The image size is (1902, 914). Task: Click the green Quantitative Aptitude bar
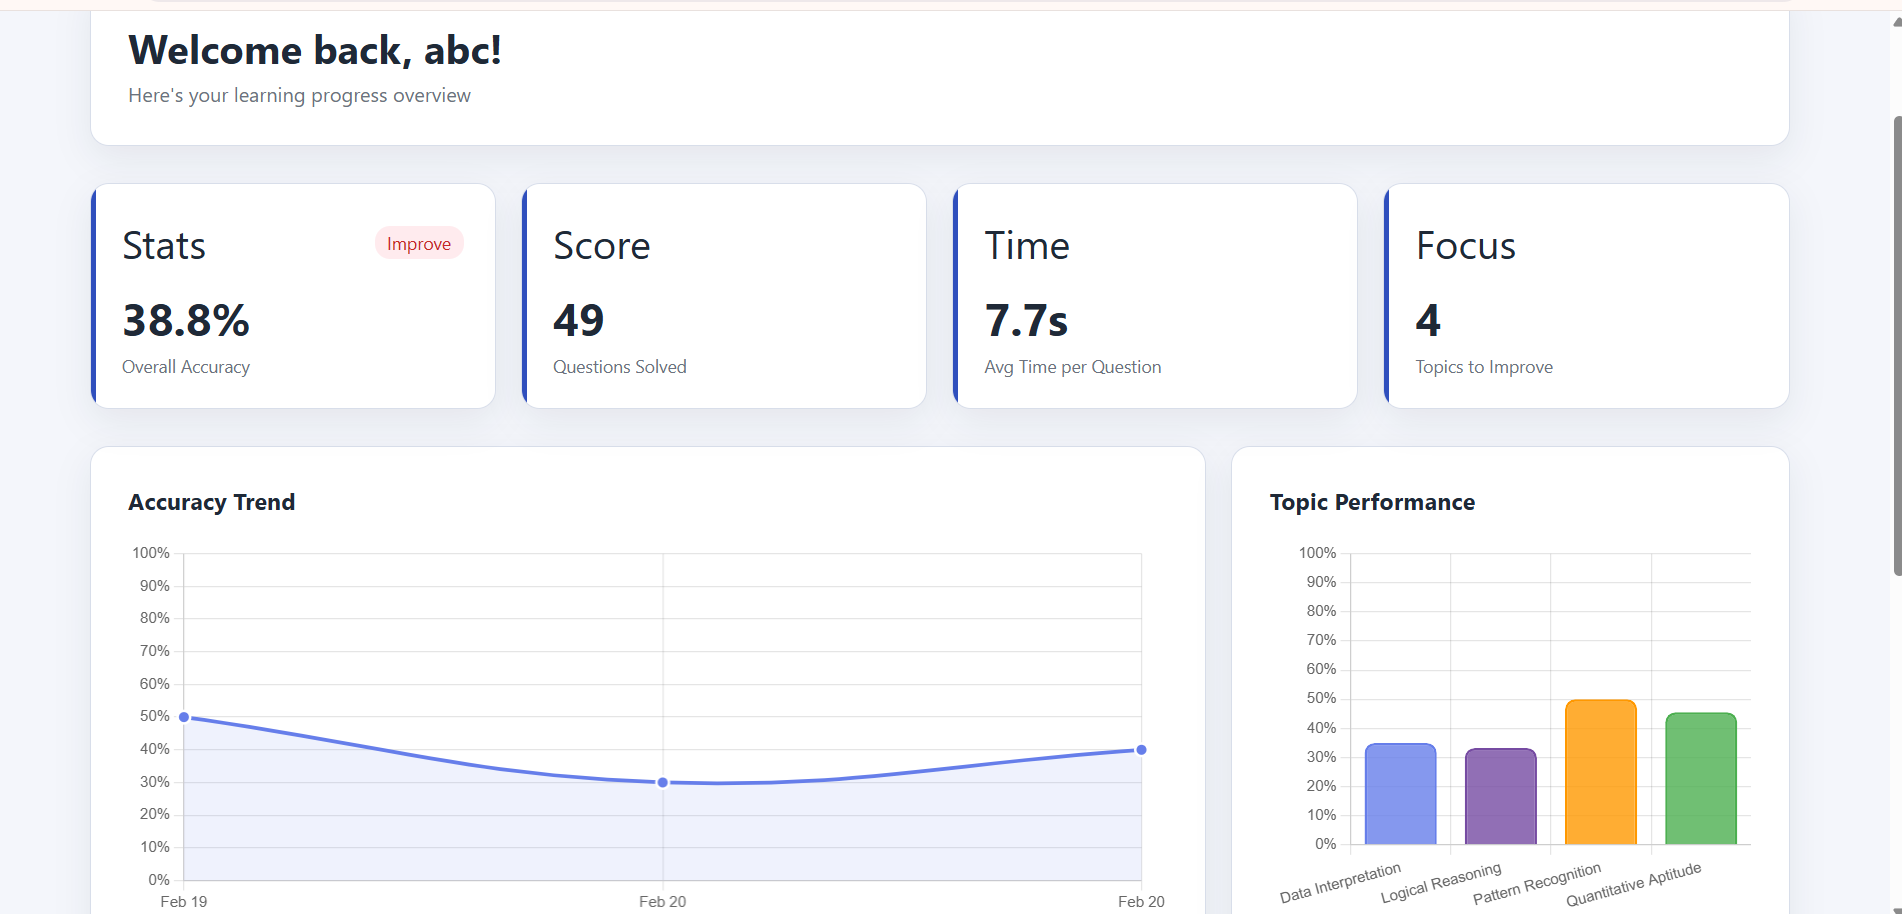pos(1700,778)
